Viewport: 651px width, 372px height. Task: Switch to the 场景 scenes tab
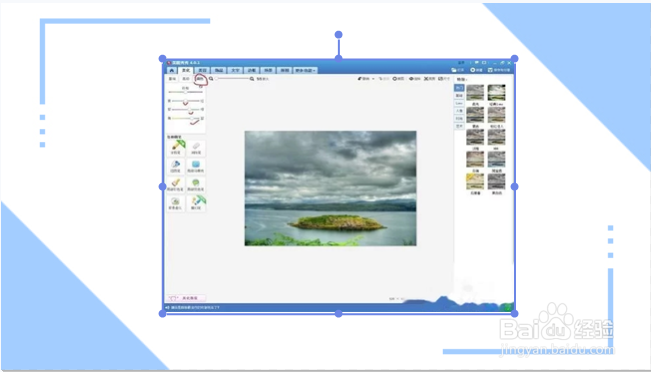pos(268,71)
